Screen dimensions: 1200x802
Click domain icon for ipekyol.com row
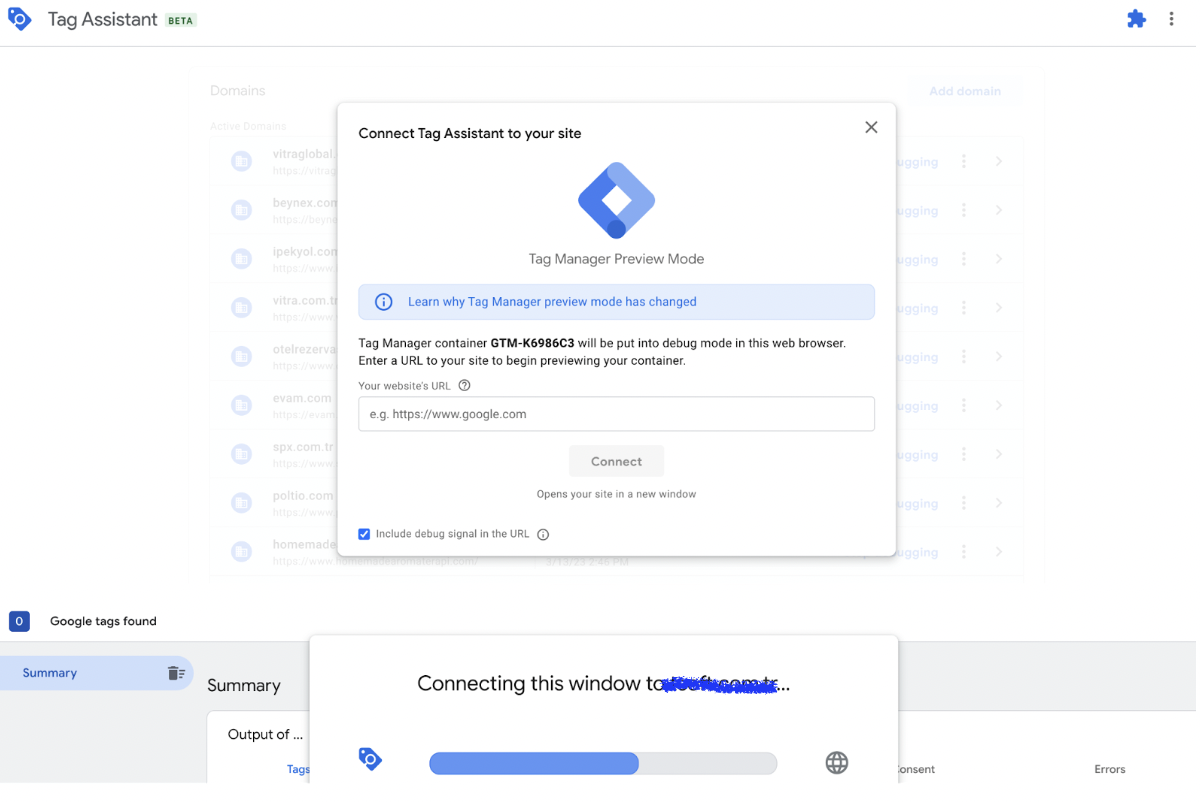pos(241,259)
